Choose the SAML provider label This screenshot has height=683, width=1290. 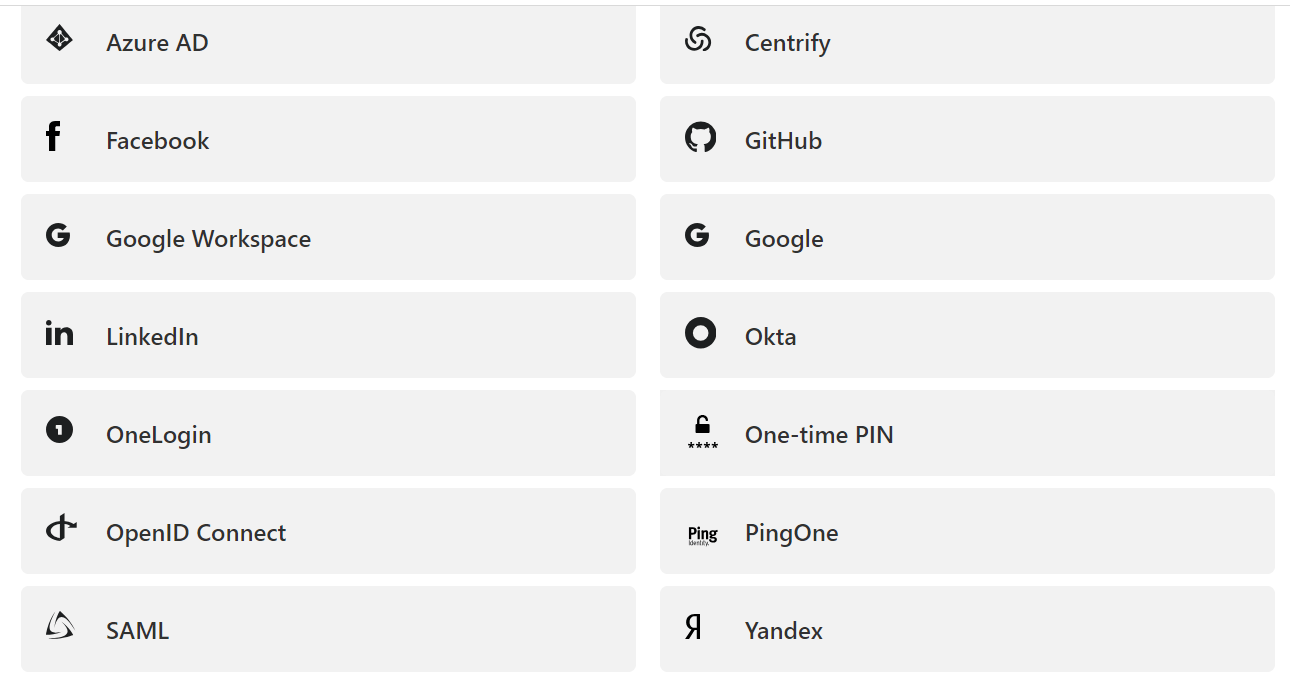pos(137,631)
